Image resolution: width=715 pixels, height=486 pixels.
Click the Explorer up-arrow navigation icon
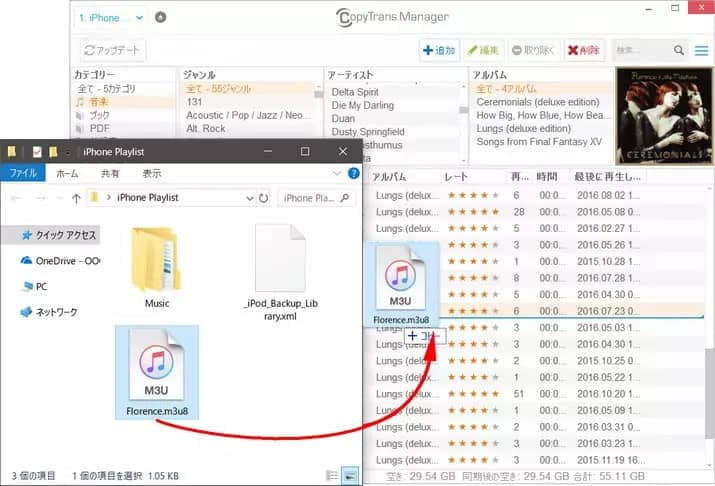click(76, 198)
